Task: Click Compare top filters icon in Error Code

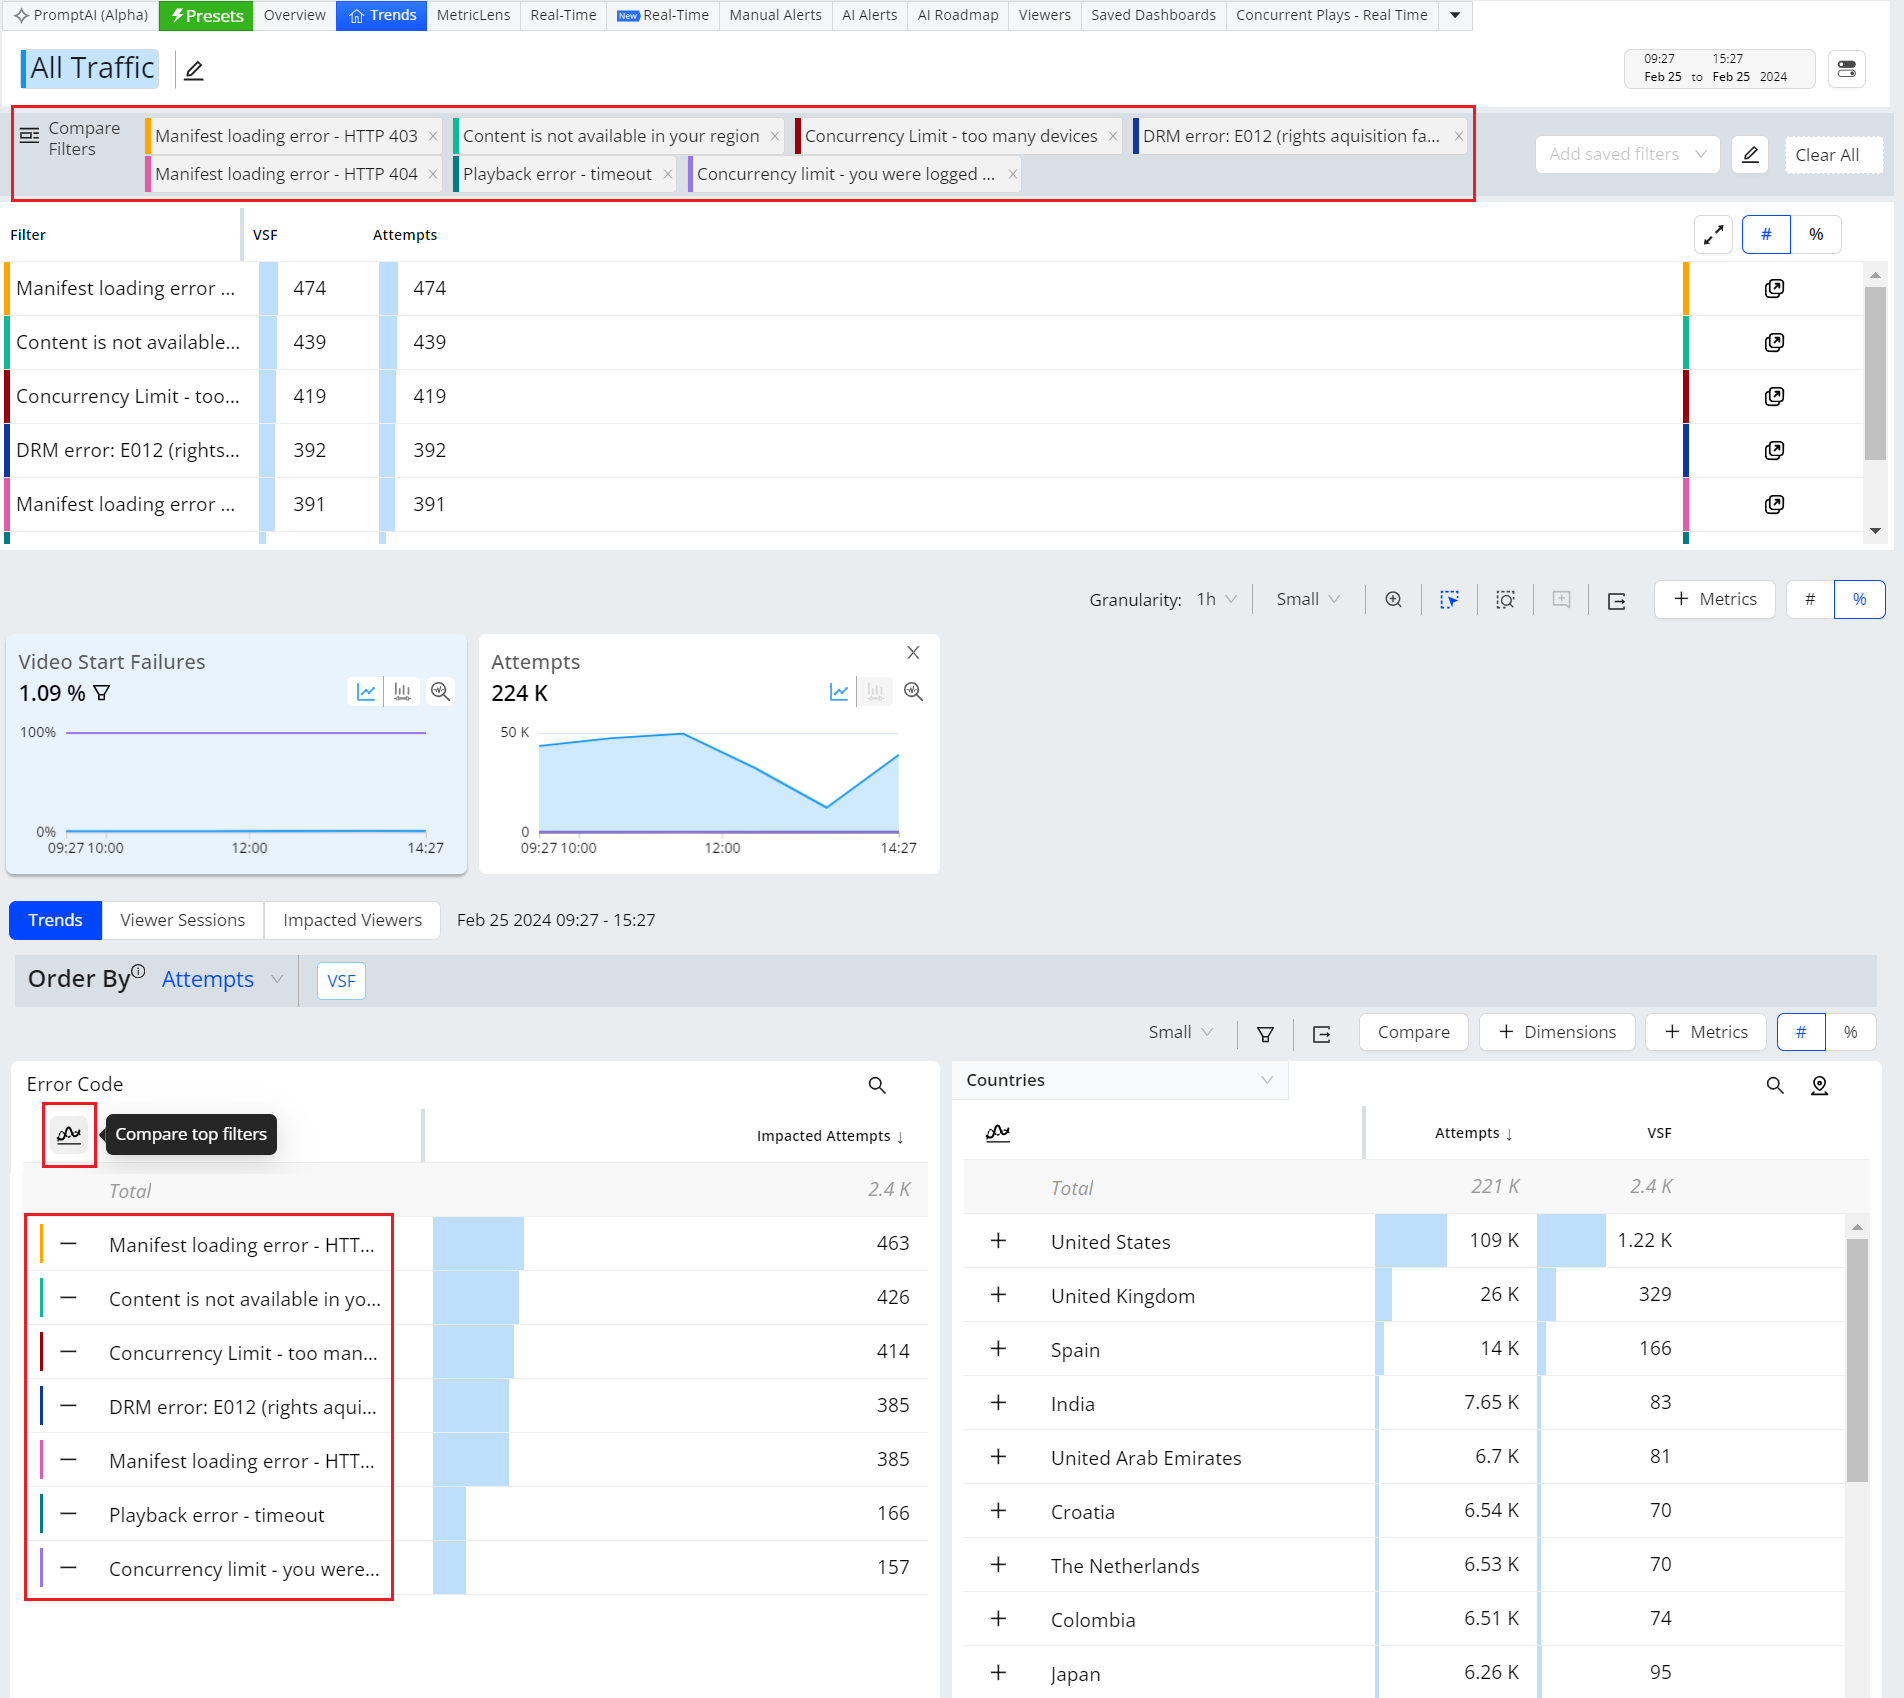Action: [69, 1134]
